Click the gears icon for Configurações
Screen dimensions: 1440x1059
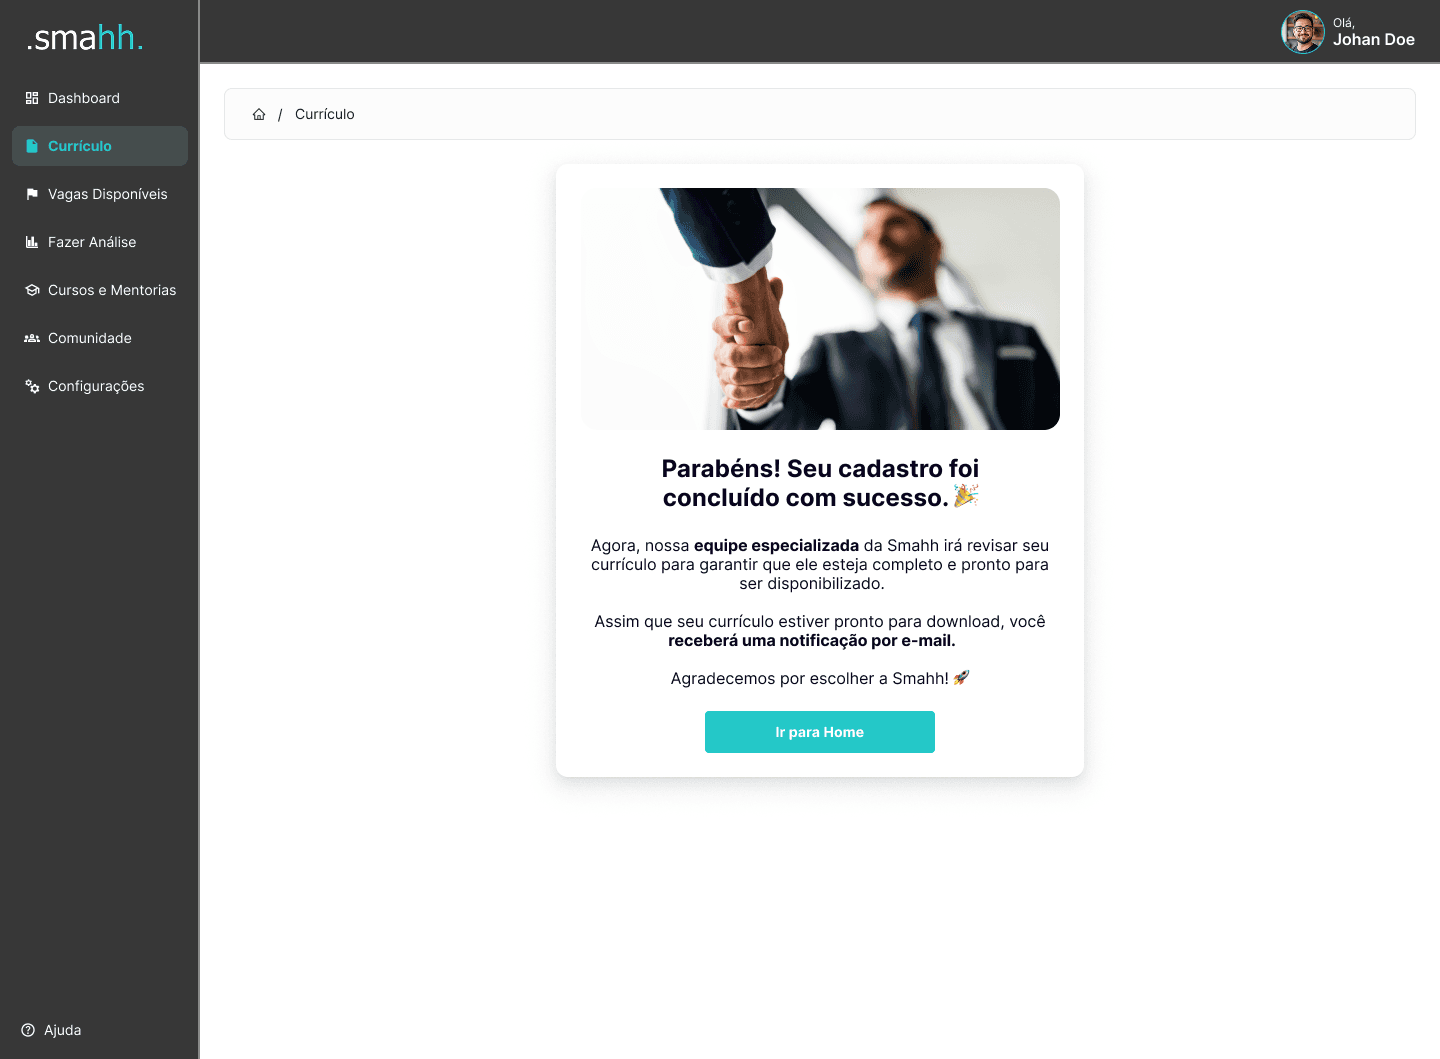coord(32,386)
